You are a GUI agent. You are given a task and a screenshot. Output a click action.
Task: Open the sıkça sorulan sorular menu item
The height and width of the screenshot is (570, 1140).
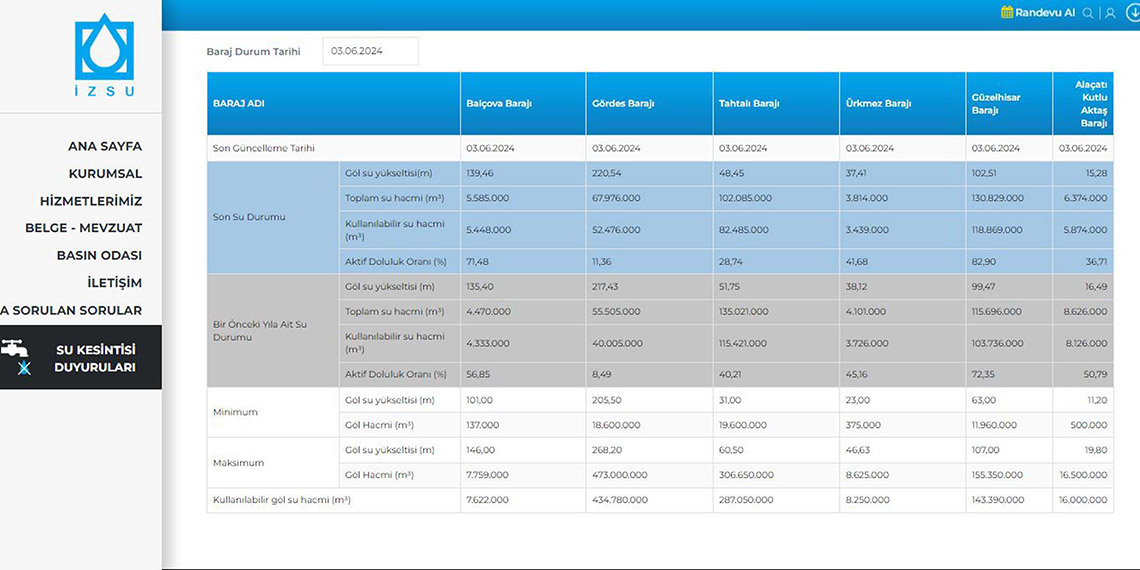(72, 310)
